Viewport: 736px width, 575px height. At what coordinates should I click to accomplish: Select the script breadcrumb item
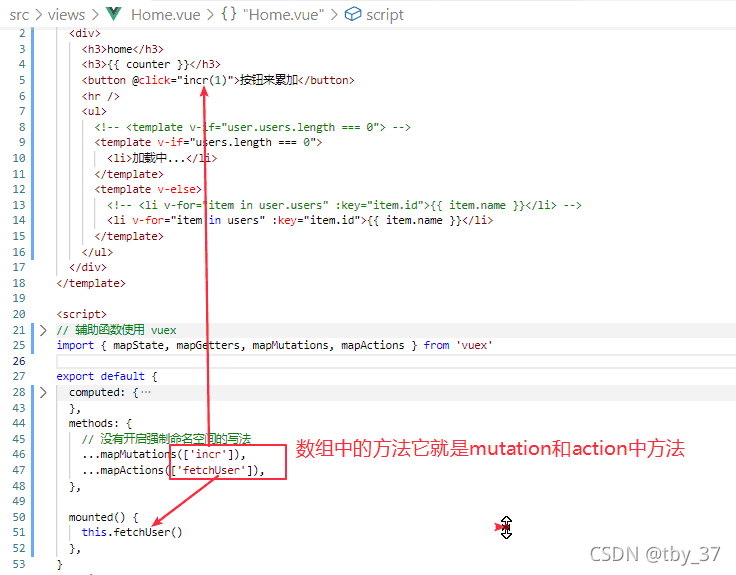[385, 15]
